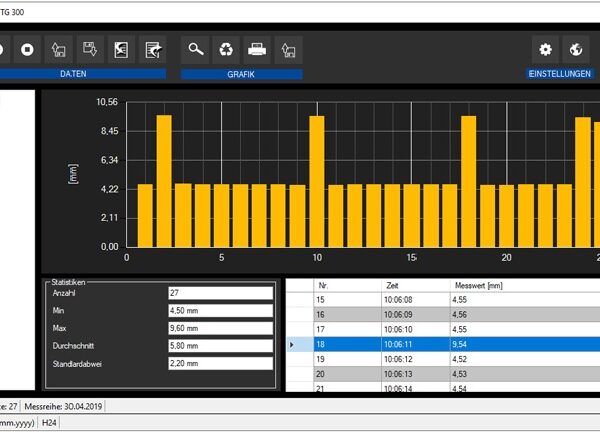Click the tall chart bar at measurement 18
Viewport: 600px width, 432px height.
point(469,182)
